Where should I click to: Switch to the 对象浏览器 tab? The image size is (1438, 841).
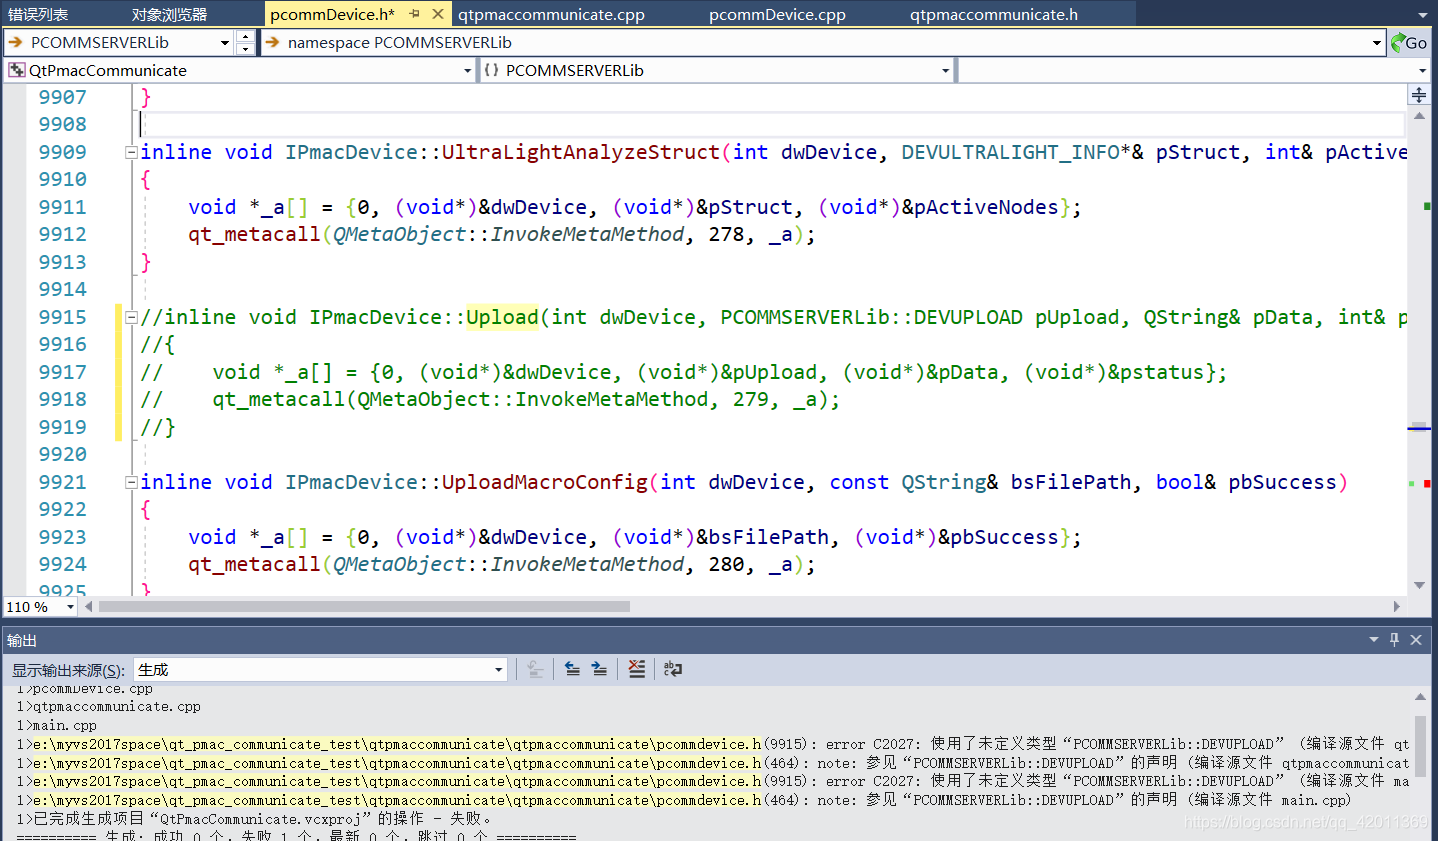pos(169,14)
